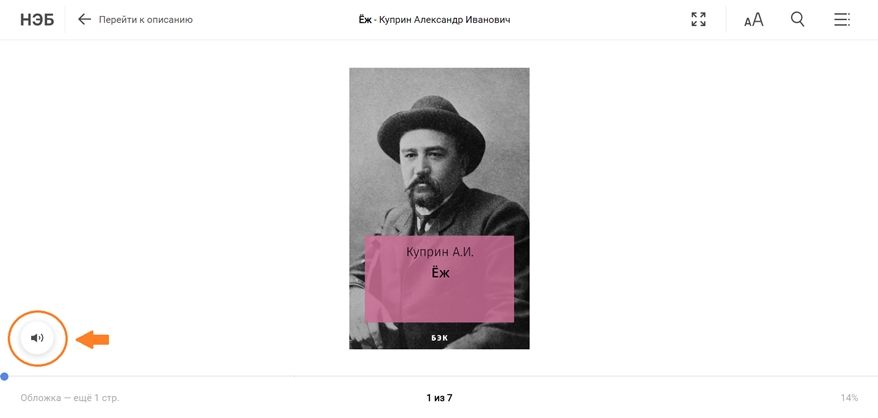
Task: Click Куприн А.И. author text on cover
Action: pyautogui.click(x=440, y=253)
